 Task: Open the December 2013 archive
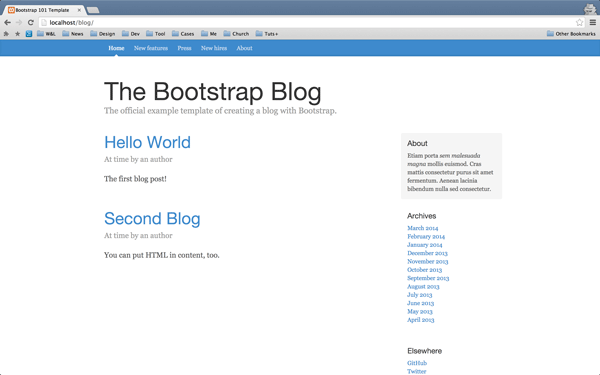pyautogui.click(x=427, y=253)
